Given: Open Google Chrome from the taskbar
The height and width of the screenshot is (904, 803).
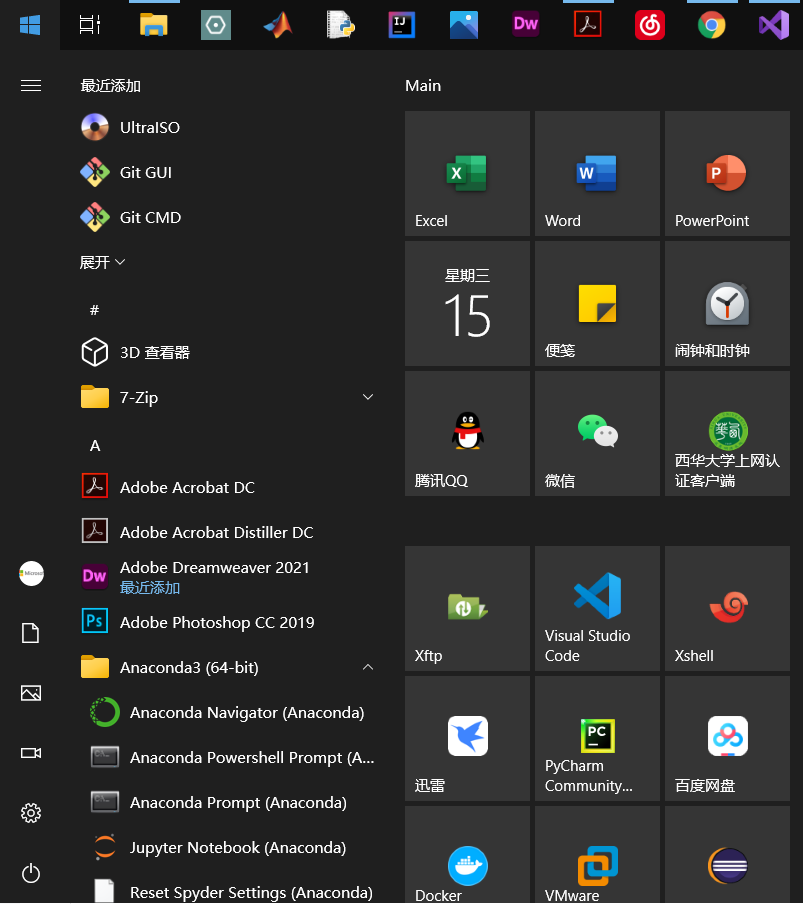Looking at the screenshot, I should click(712, 25).
